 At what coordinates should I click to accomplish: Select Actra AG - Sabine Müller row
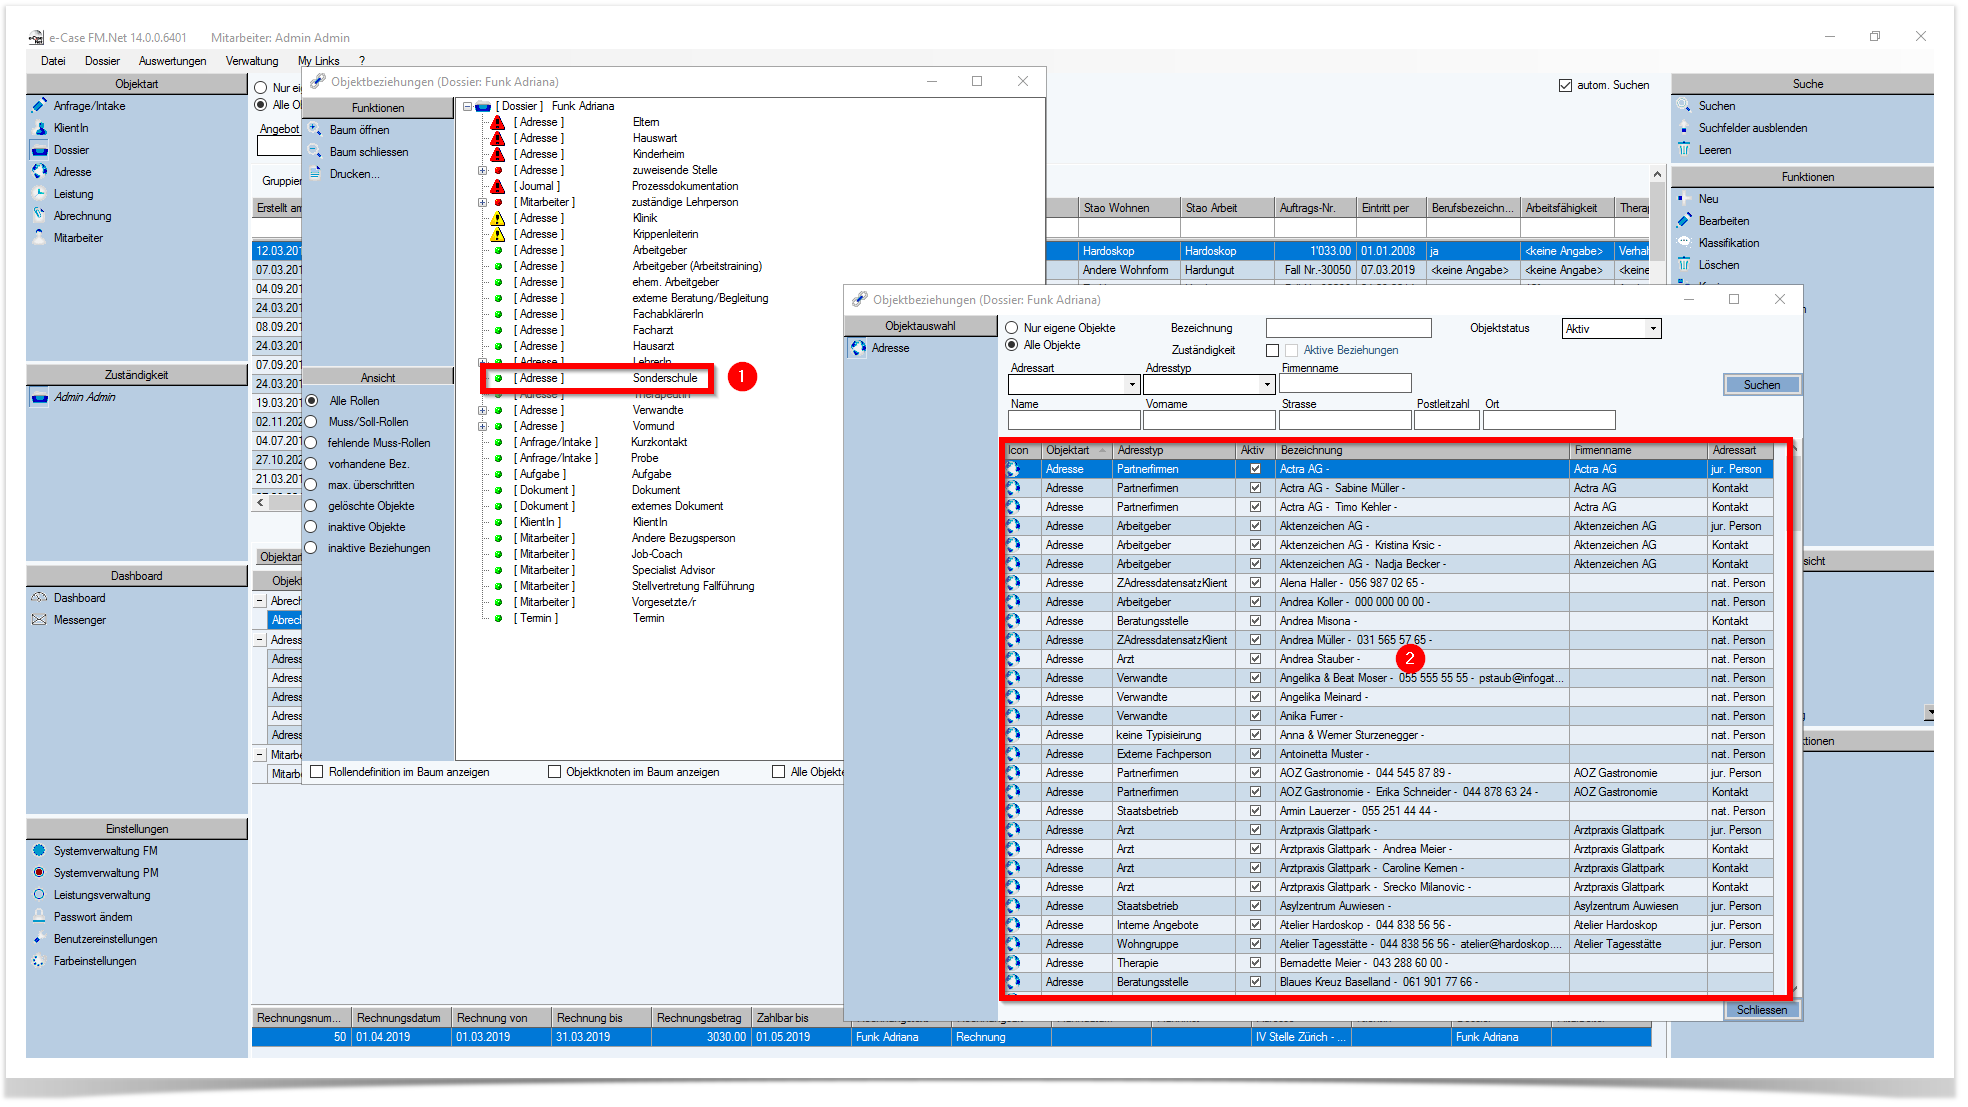click(1388, 488)
